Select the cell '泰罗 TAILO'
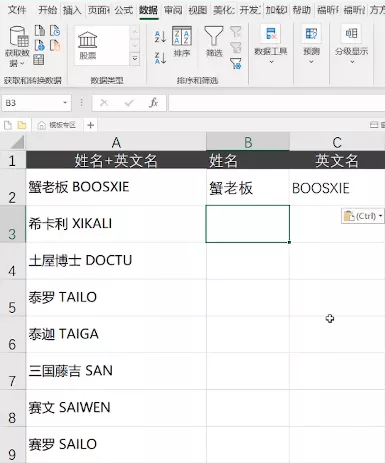 [x=116, y=298]
